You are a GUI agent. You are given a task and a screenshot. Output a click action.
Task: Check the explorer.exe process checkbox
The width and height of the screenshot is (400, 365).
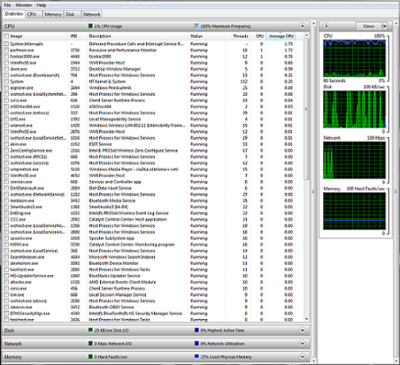point(6,88)
